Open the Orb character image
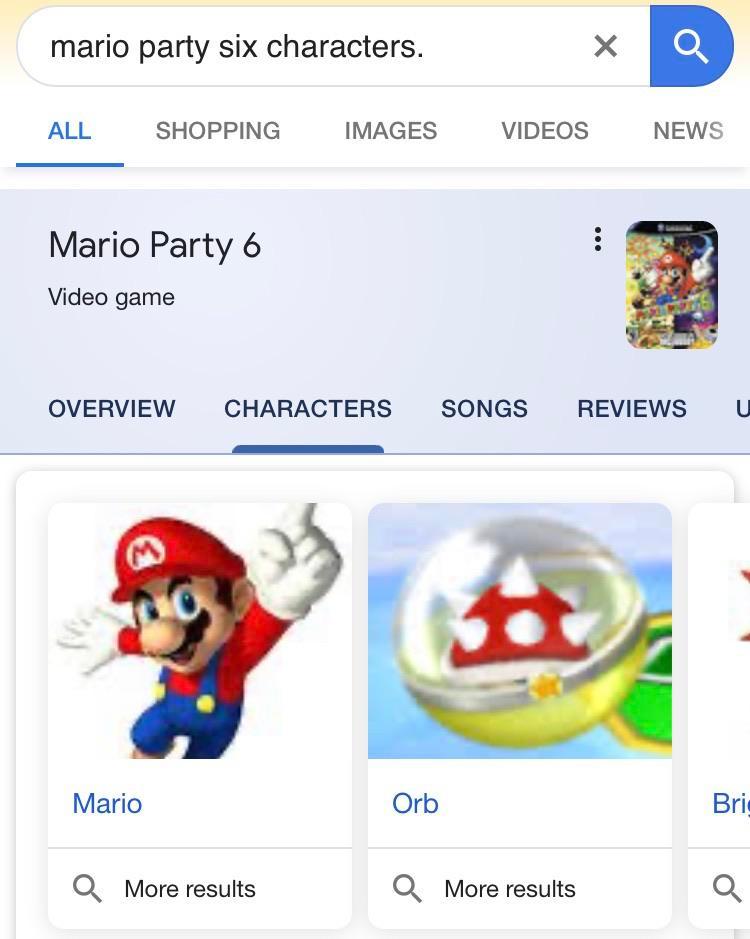750x939 pixels. (x=520, y=630)
